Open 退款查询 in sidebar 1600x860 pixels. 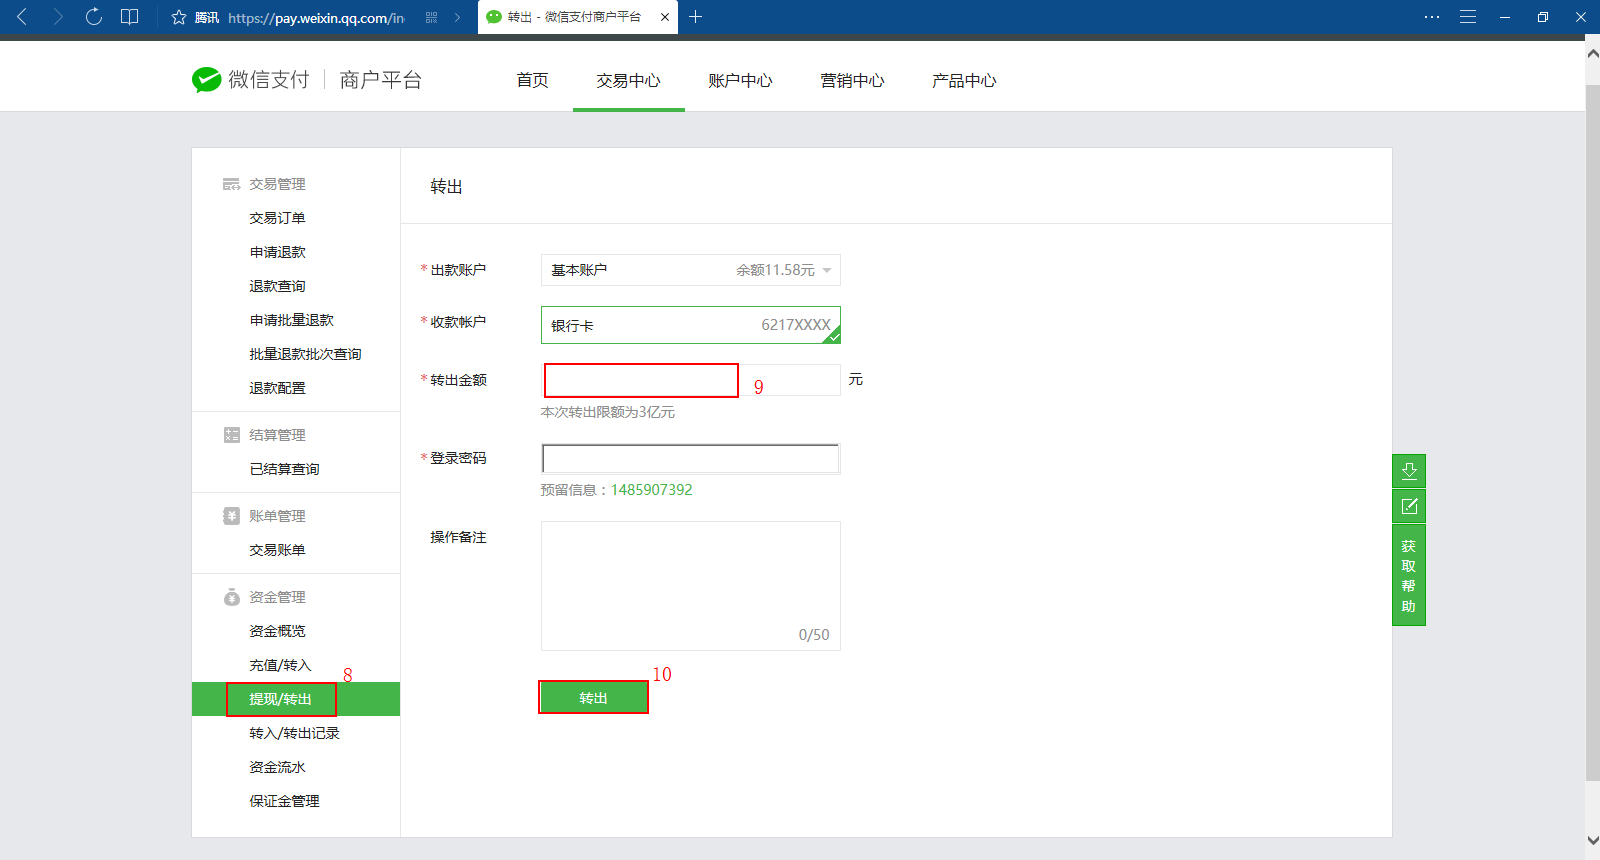click(x=277, y=286)
